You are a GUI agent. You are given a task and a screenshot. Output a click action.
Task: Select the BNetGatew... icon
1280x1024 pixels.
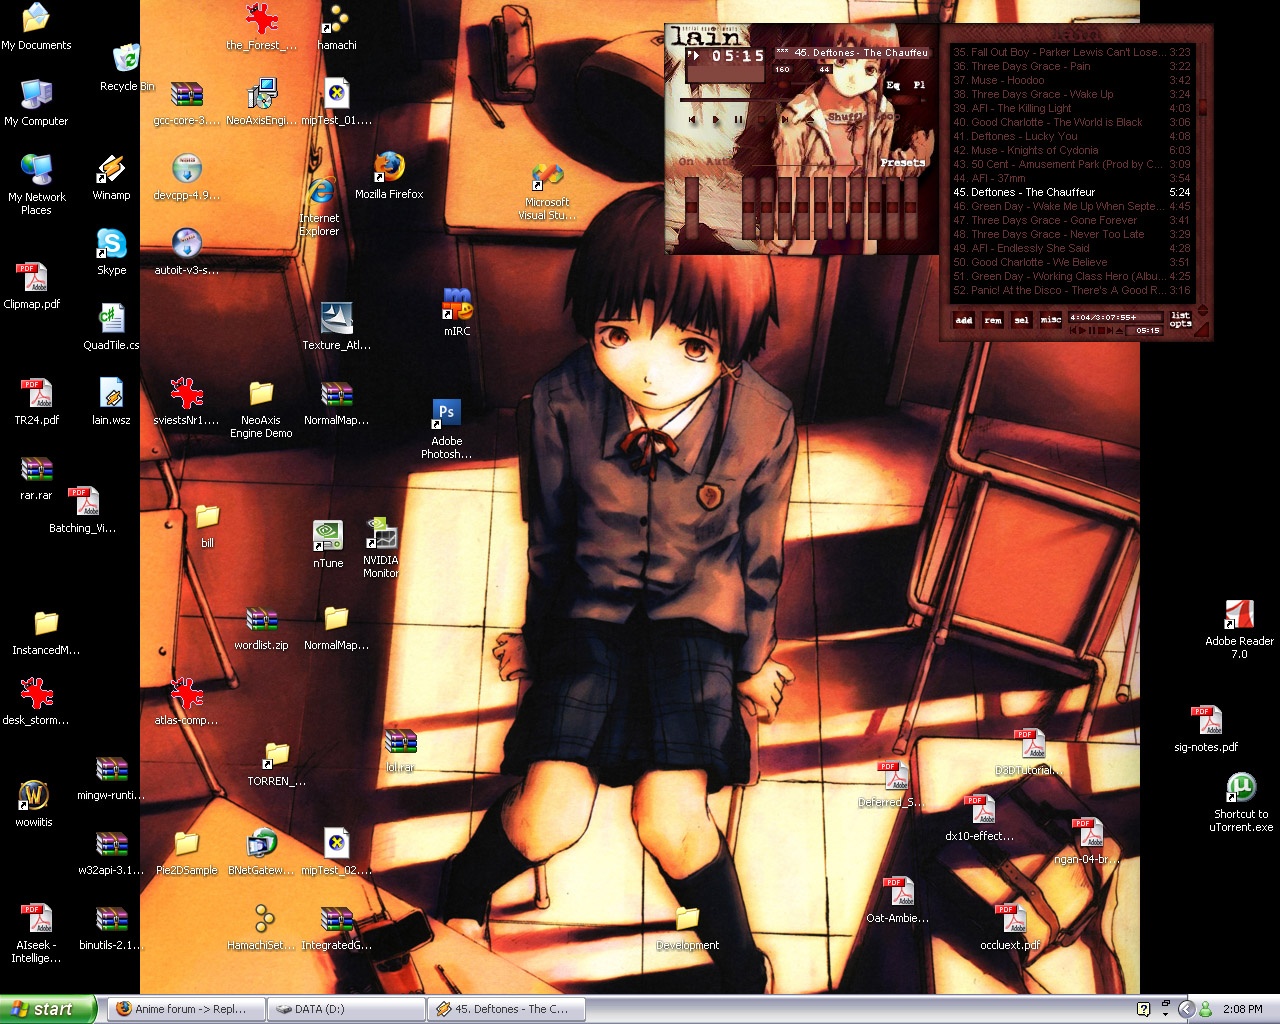tap(261, 852)
